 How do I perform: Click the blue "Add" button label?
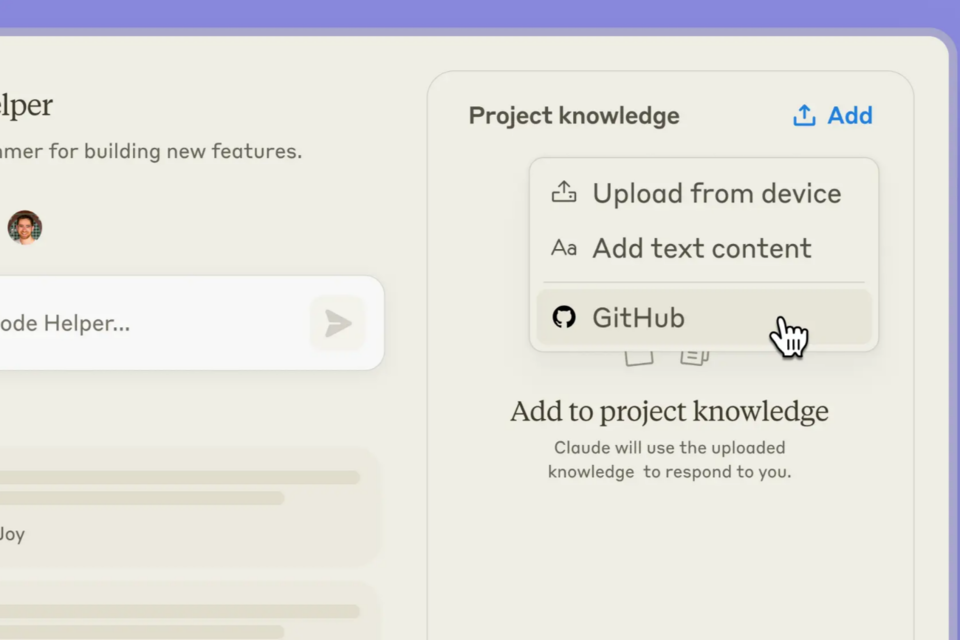pos(850,116)
